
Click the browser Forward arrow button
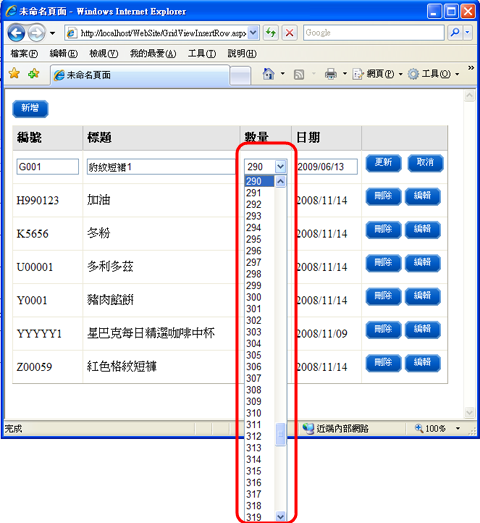click(x=36, y=33)
